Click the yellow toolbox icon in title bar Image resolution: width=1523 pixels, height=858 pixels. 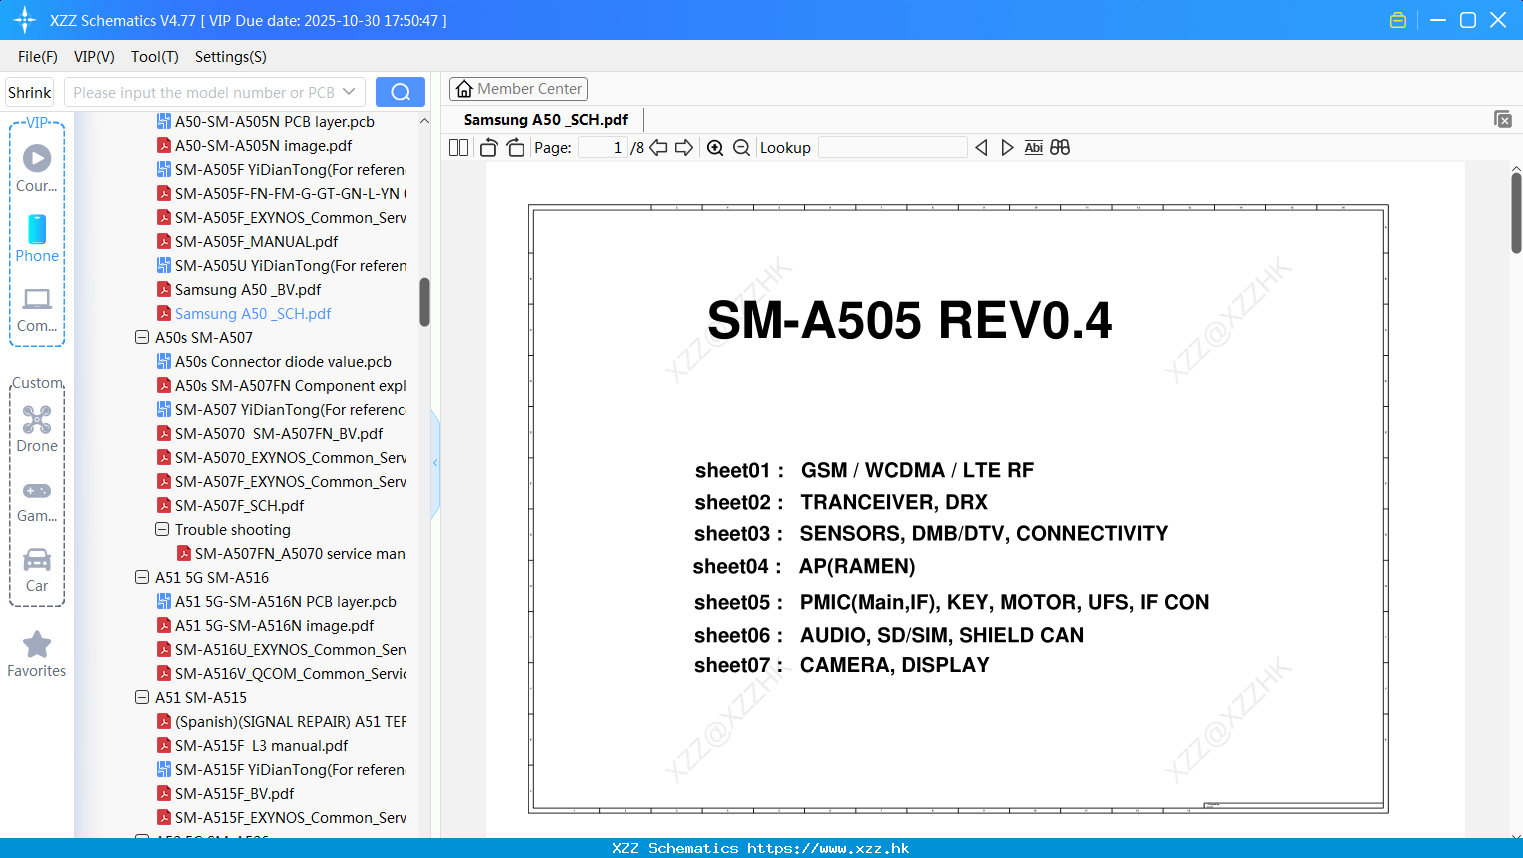coord(1398,20)
